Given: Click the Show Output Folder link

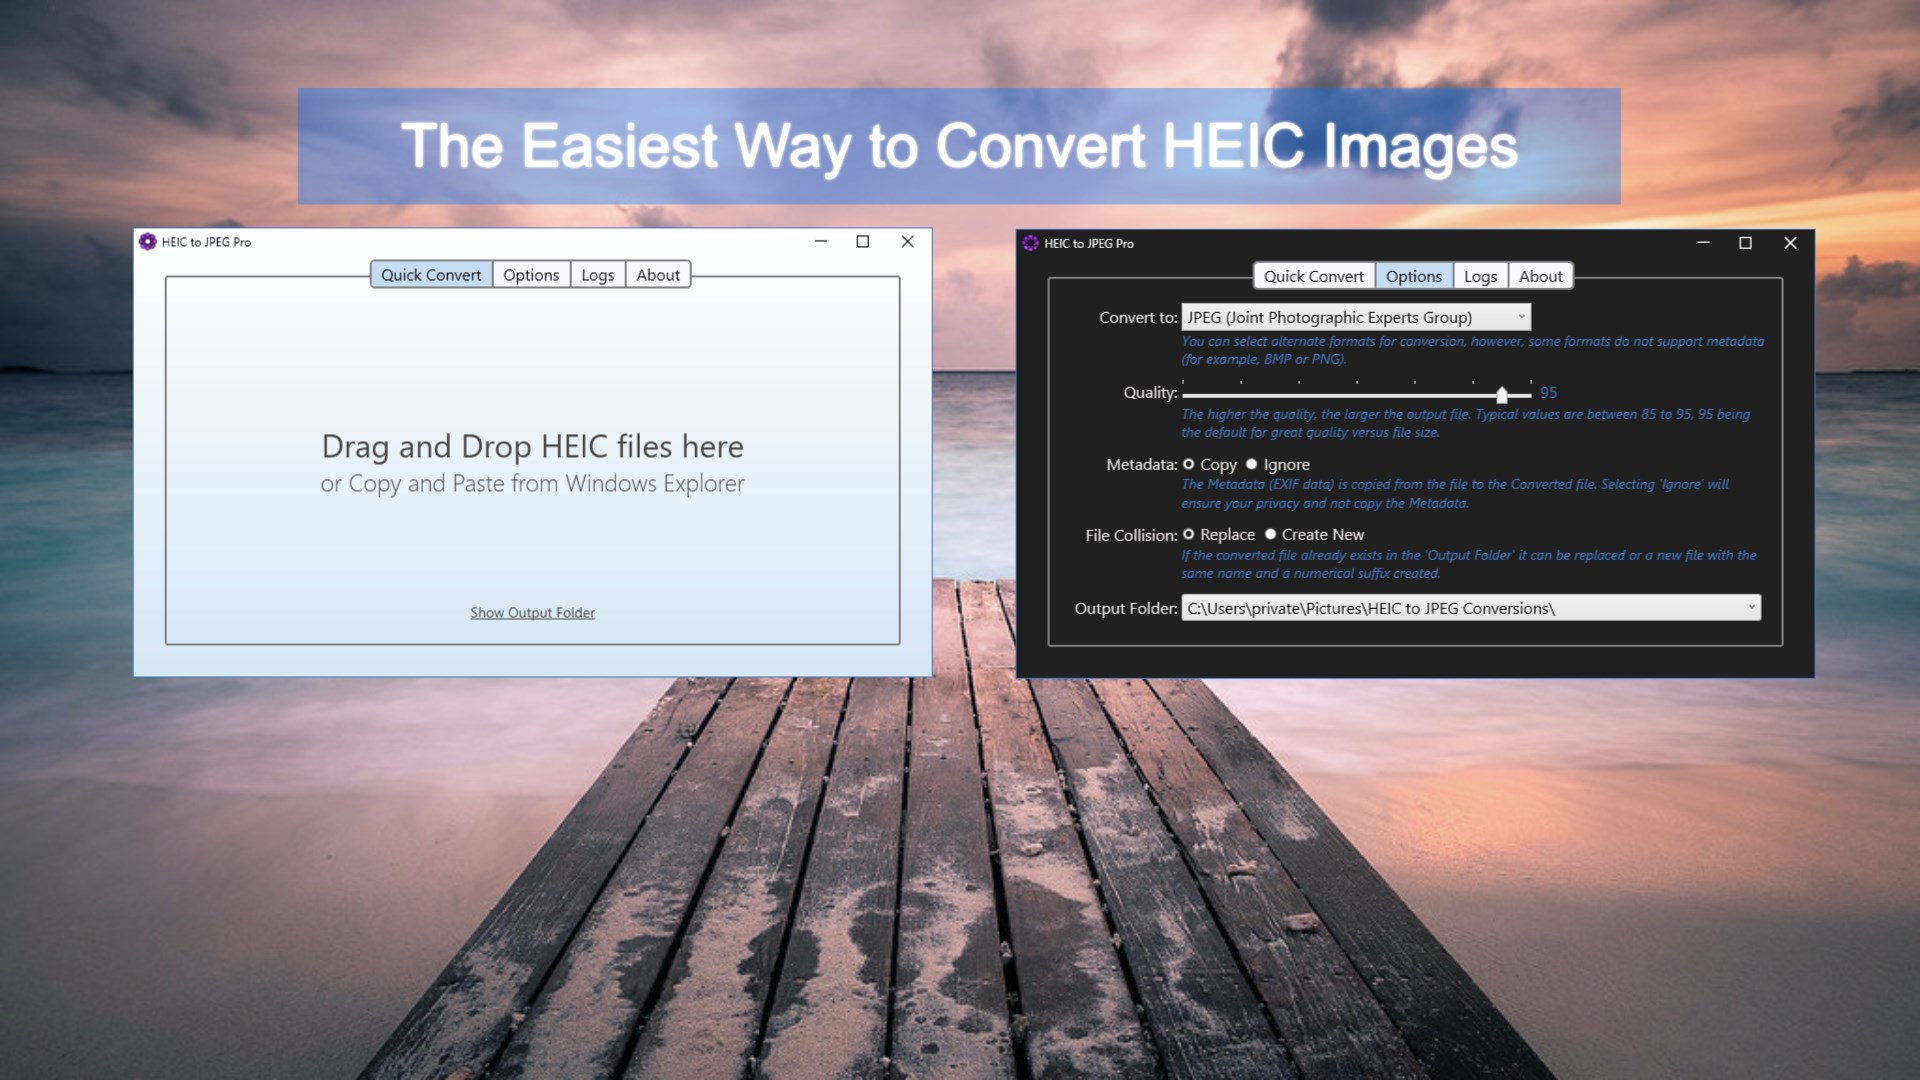Looking at the screenshot, I should [532, 612].
